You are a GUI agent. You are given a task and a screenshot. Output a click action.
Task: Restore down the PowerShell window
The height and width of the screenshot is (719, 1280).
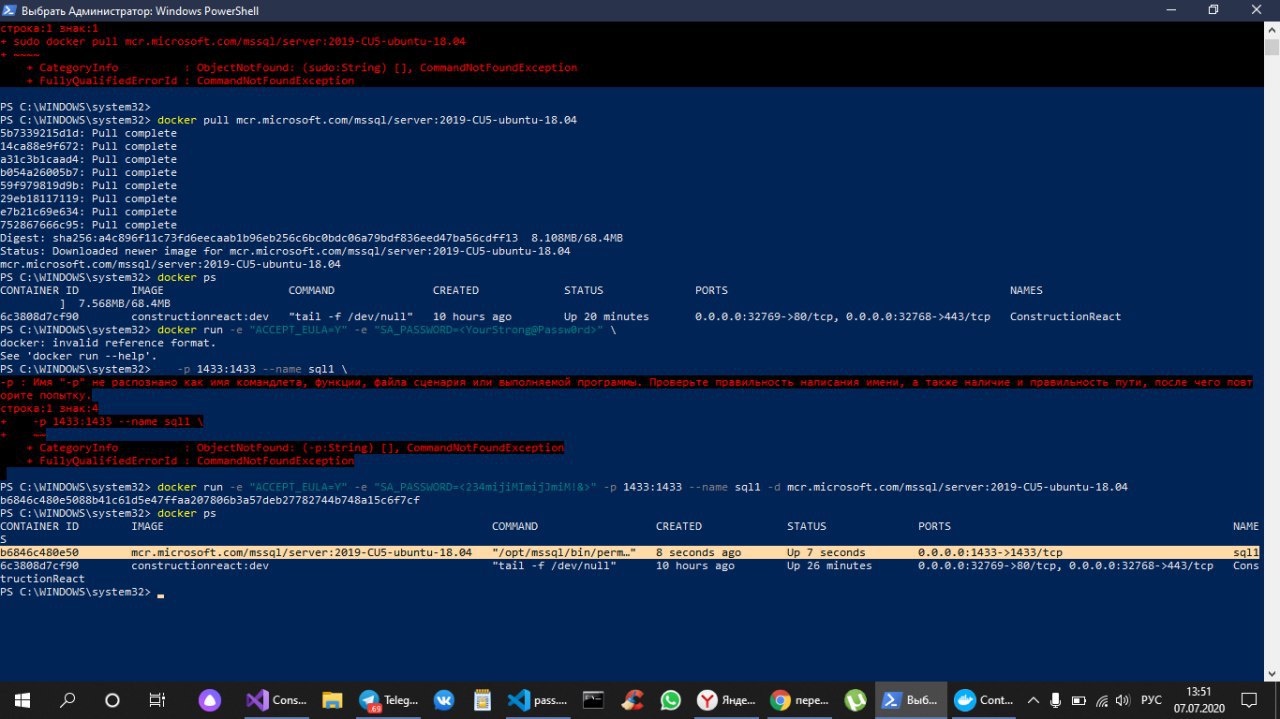[1214, 10]
